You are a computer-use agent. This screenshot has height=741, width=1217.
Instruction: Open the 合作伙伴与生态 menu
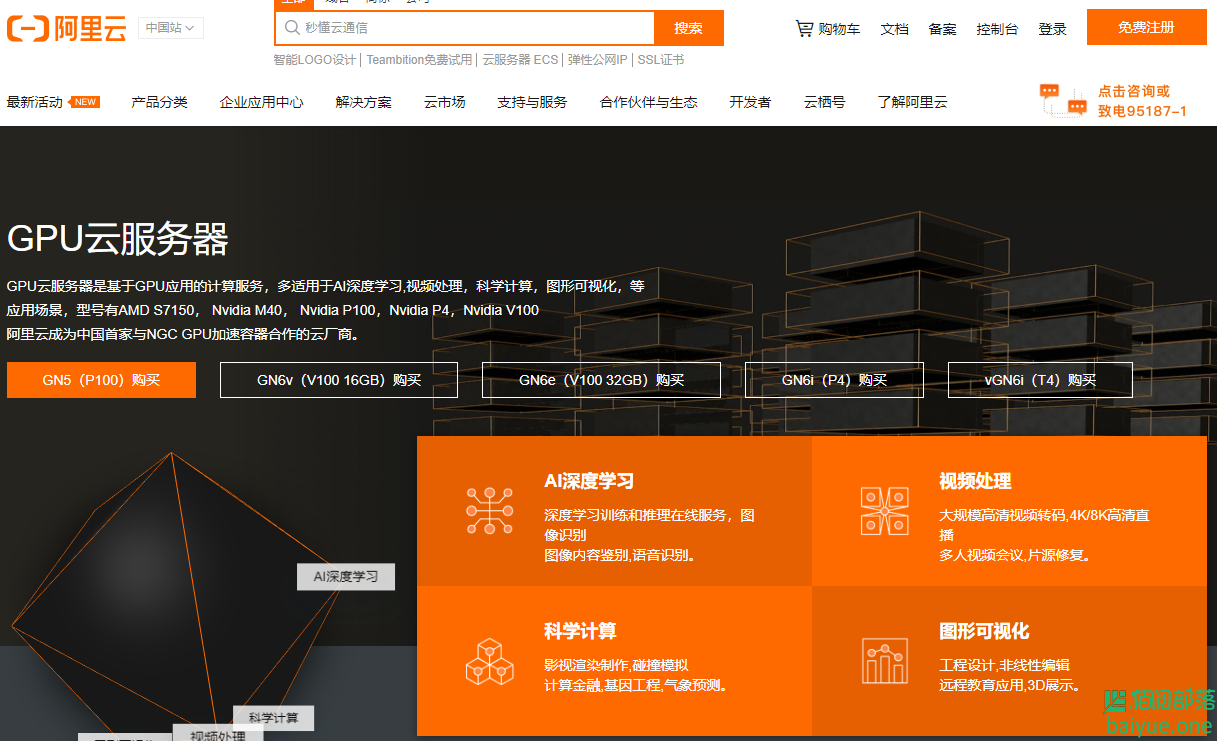[x=648, y=102]
